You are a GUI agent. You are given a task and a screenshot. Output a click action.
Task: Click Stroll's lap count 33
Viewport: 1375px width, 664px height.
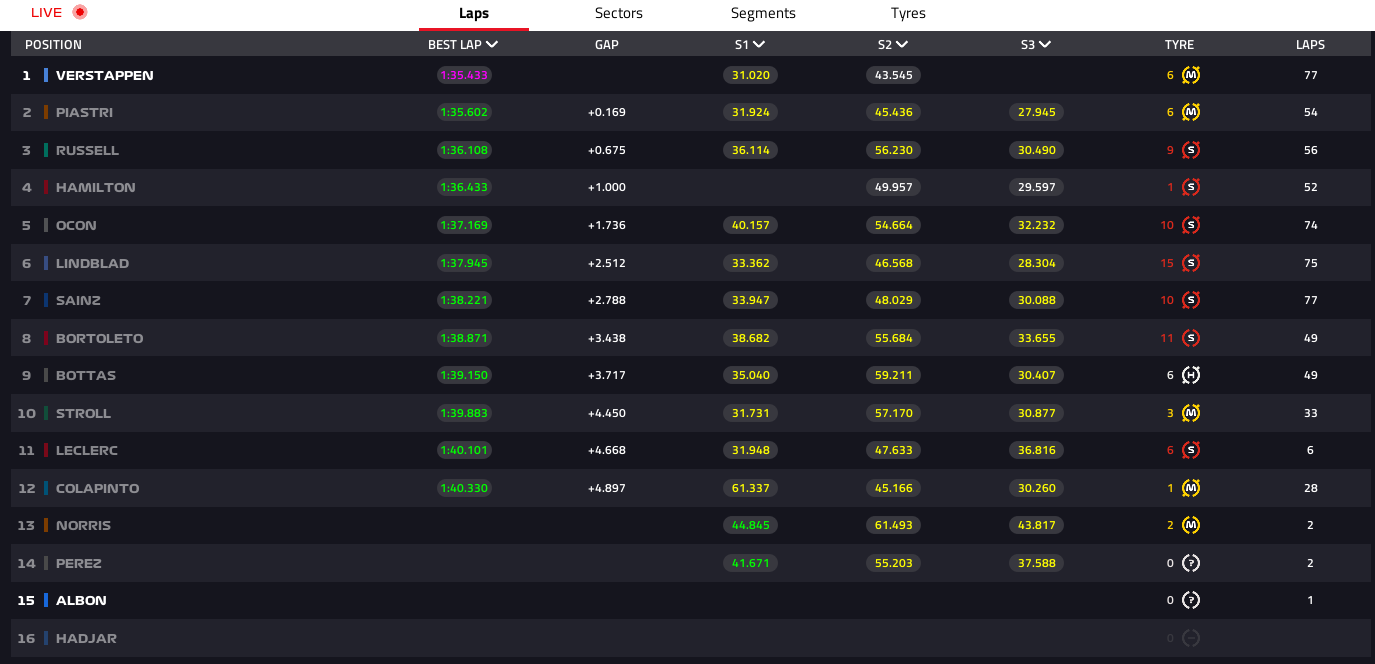[x=1310, y=413]
